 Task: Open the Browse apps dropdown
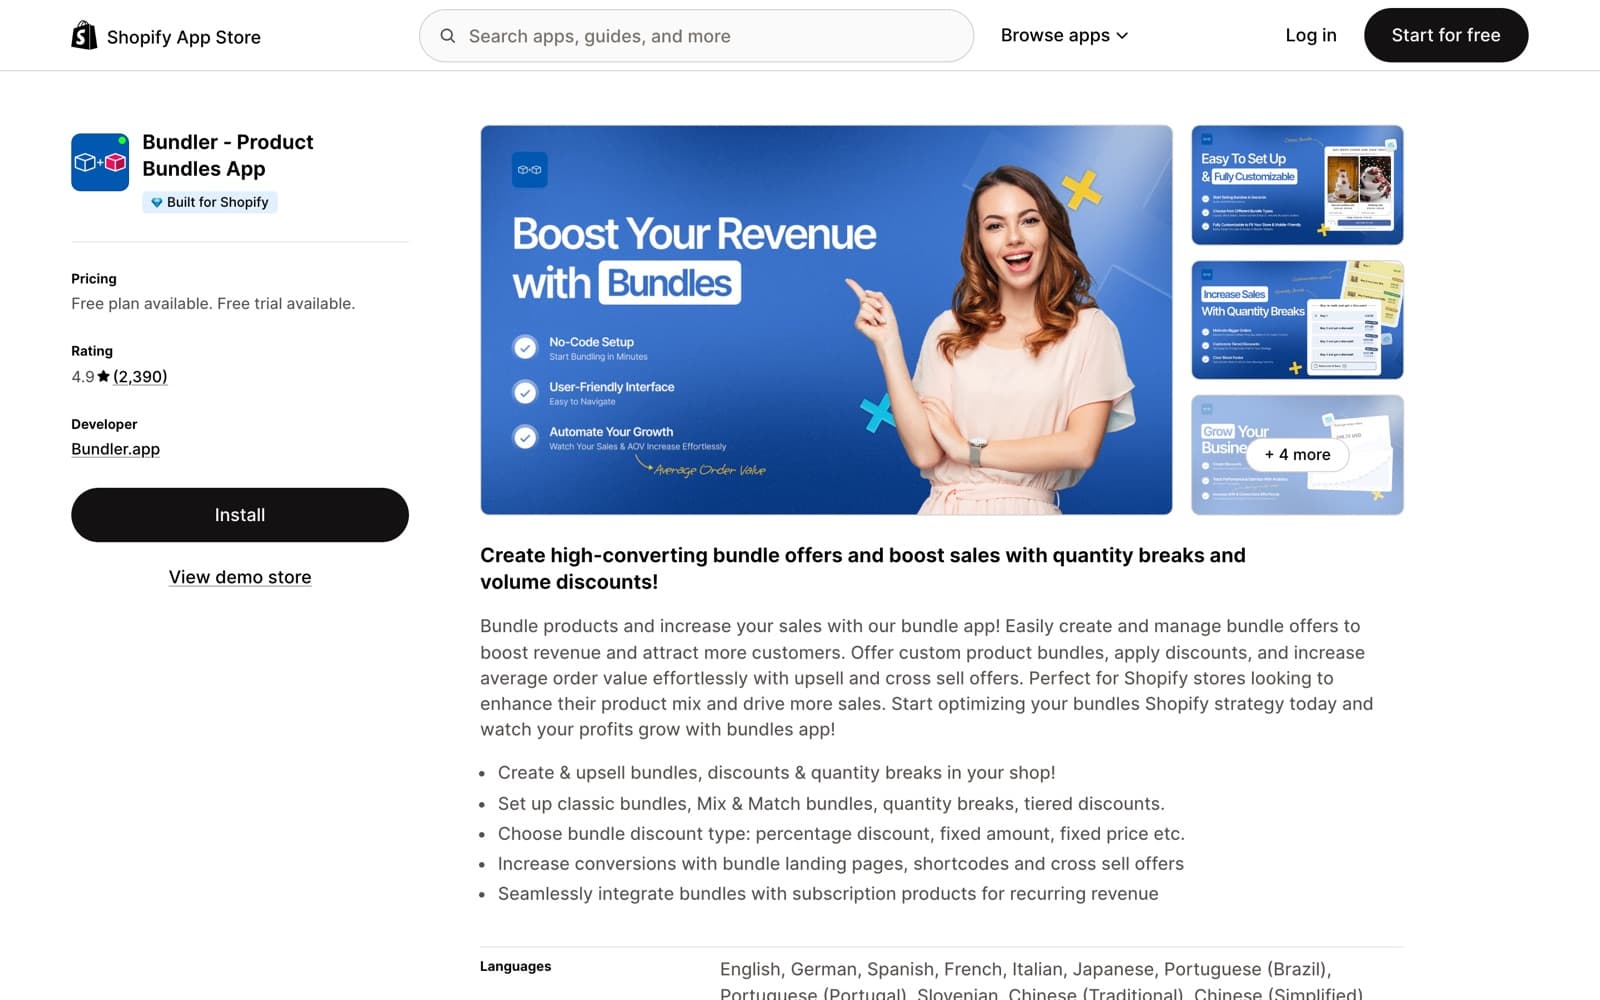1064,35
